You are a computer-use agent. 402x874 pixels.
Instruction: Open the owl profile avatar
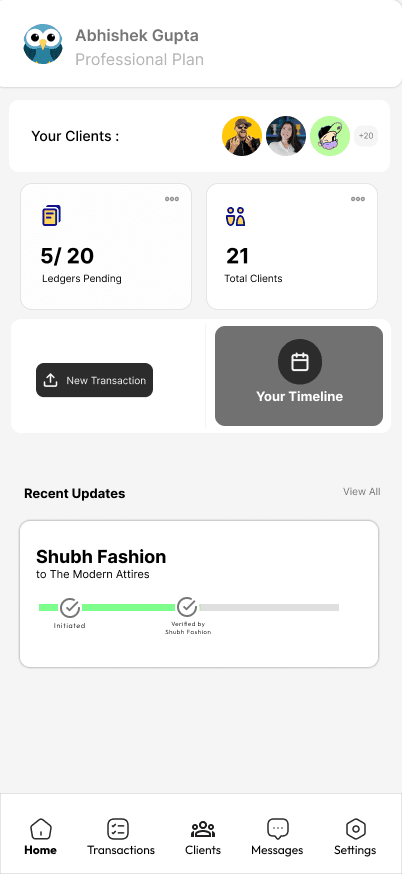pos(43,44)
